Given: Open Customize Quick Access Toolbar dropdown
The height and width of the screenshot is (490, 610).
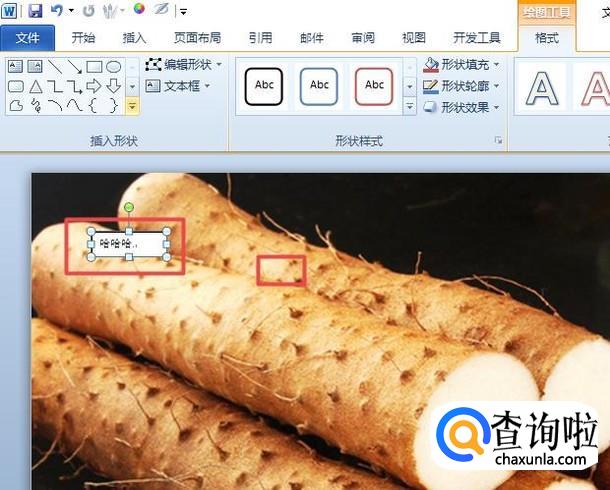Looking at the screenshot, I should tap(183, 12).
